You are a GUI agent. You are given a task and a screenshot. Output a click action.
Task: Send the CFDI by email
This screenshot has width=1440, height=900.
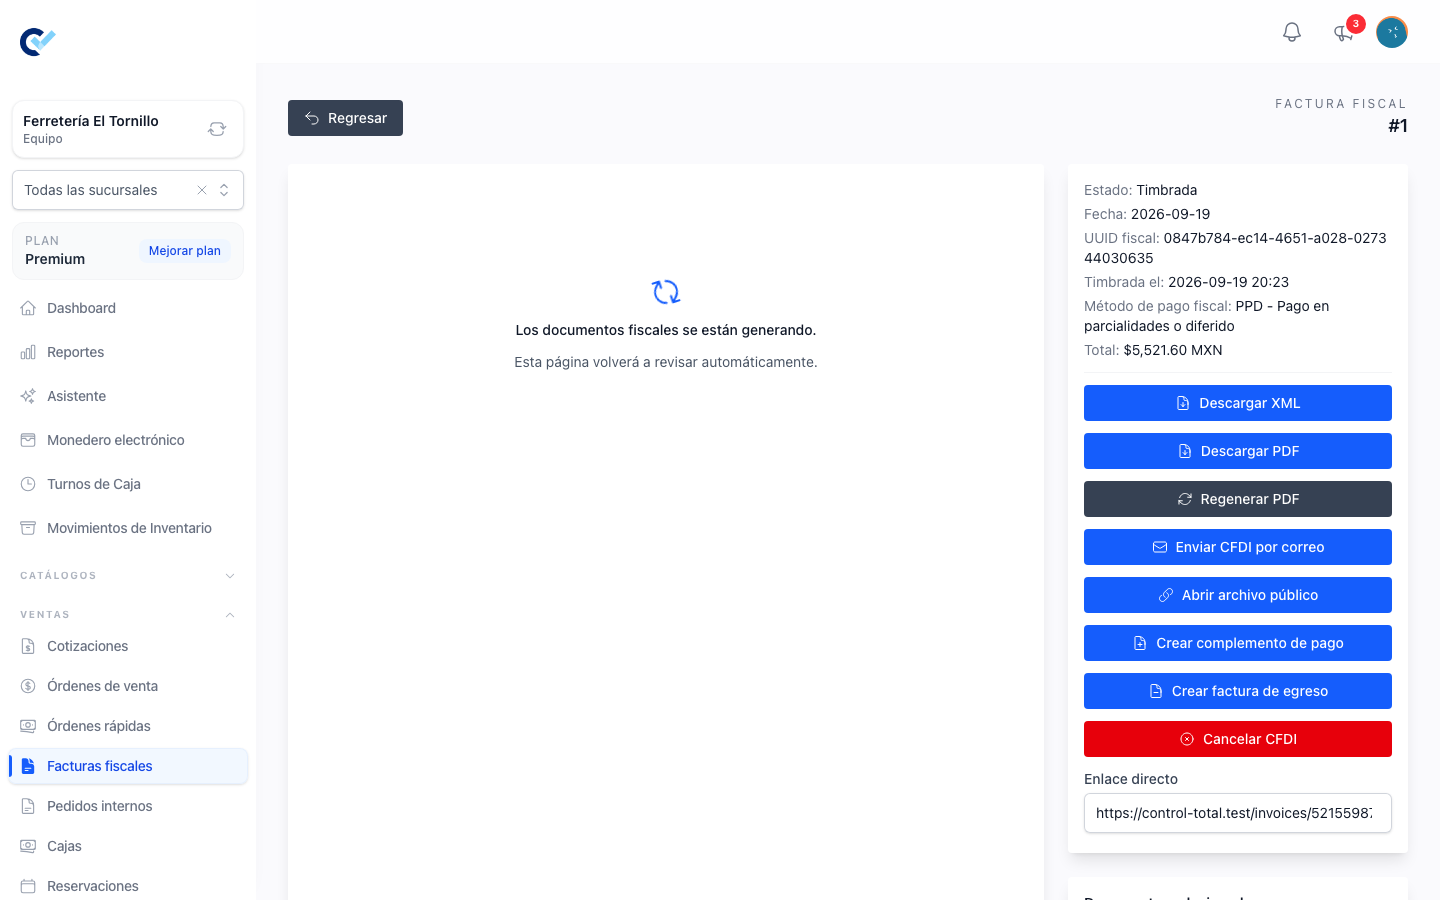(x=1238, y=547)
